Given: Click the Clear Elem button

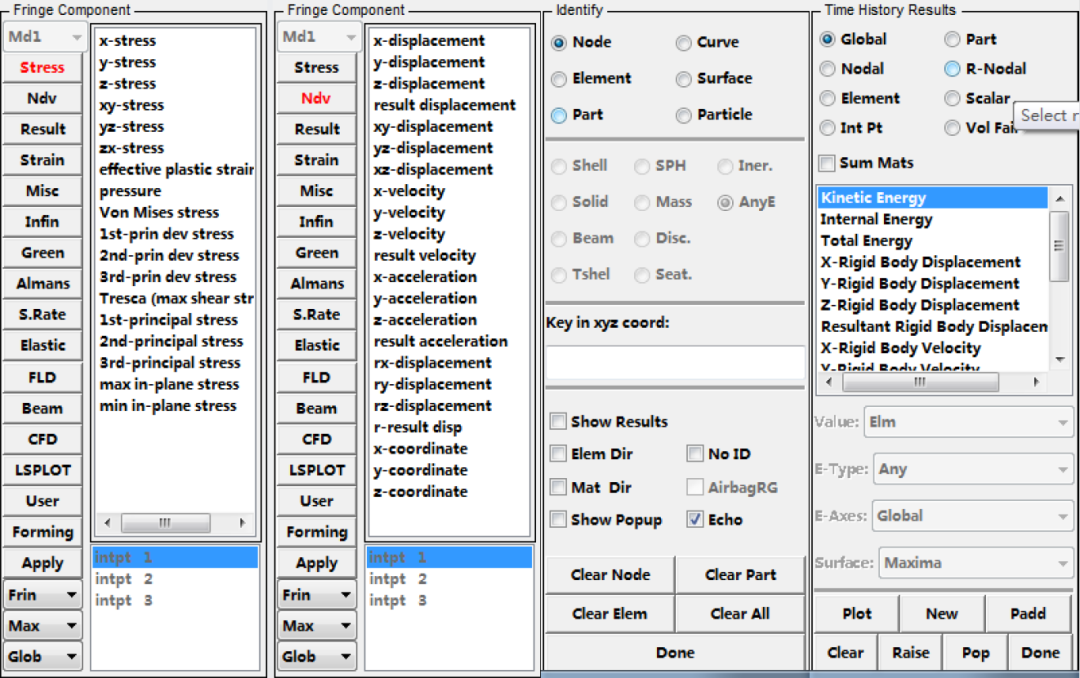Looking at the screenshot, I should tap(610, 613).
